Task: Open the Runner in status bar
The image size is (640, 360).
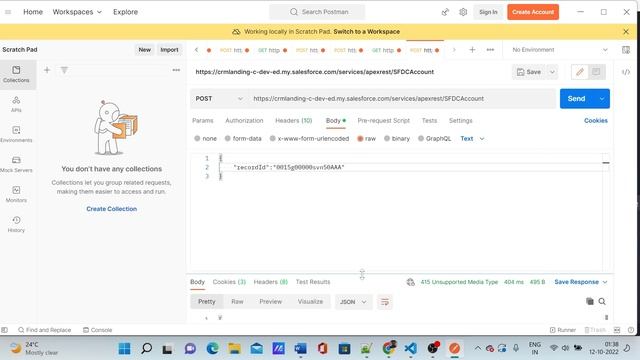Action: pyautogui.click(x=562, y=330)
